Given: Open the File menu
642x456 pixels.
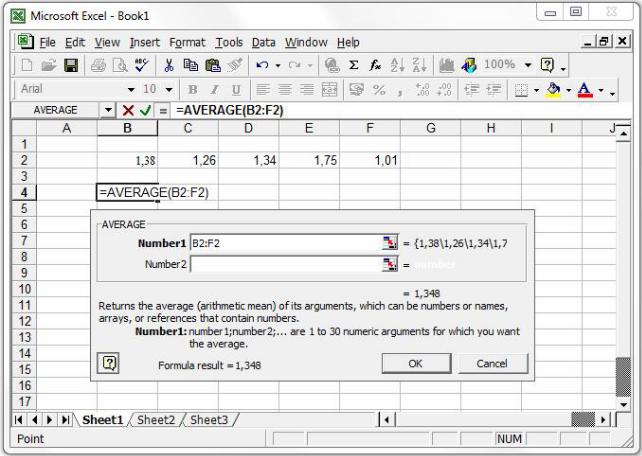Looking at the screenshot, I should pos(47,43).
